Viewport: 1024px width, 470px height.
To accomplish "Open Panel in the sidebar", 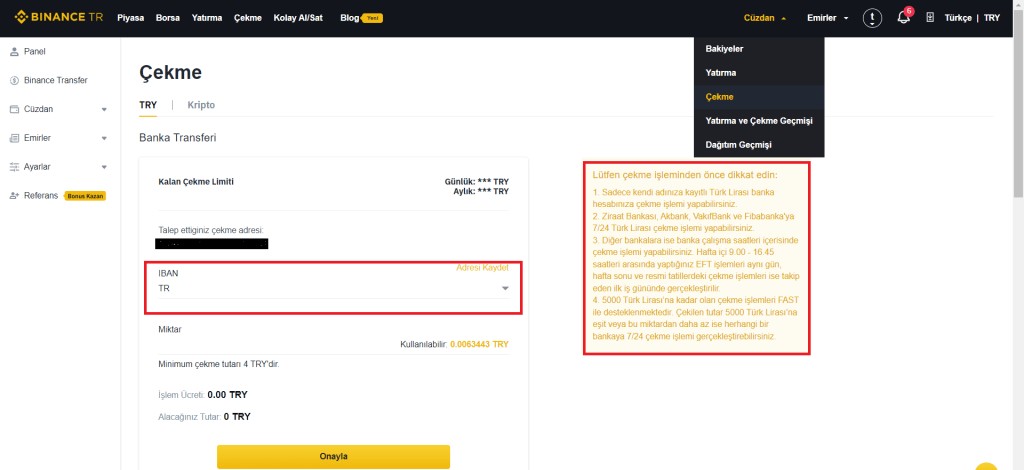I will click(x=35, y=52).
